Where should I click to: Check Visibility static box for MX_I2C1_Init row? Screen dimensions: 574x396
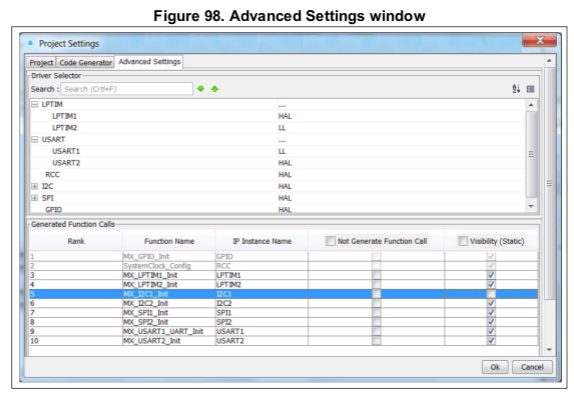pos(491,294)
